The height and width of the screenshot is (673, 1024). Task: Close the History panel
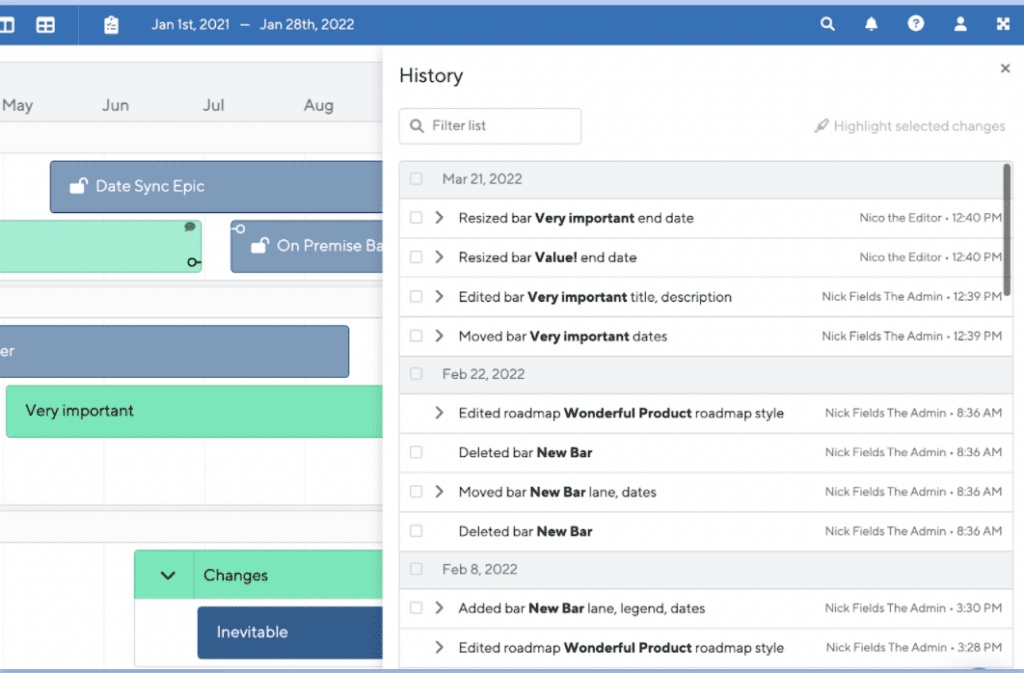point(1005,69)
